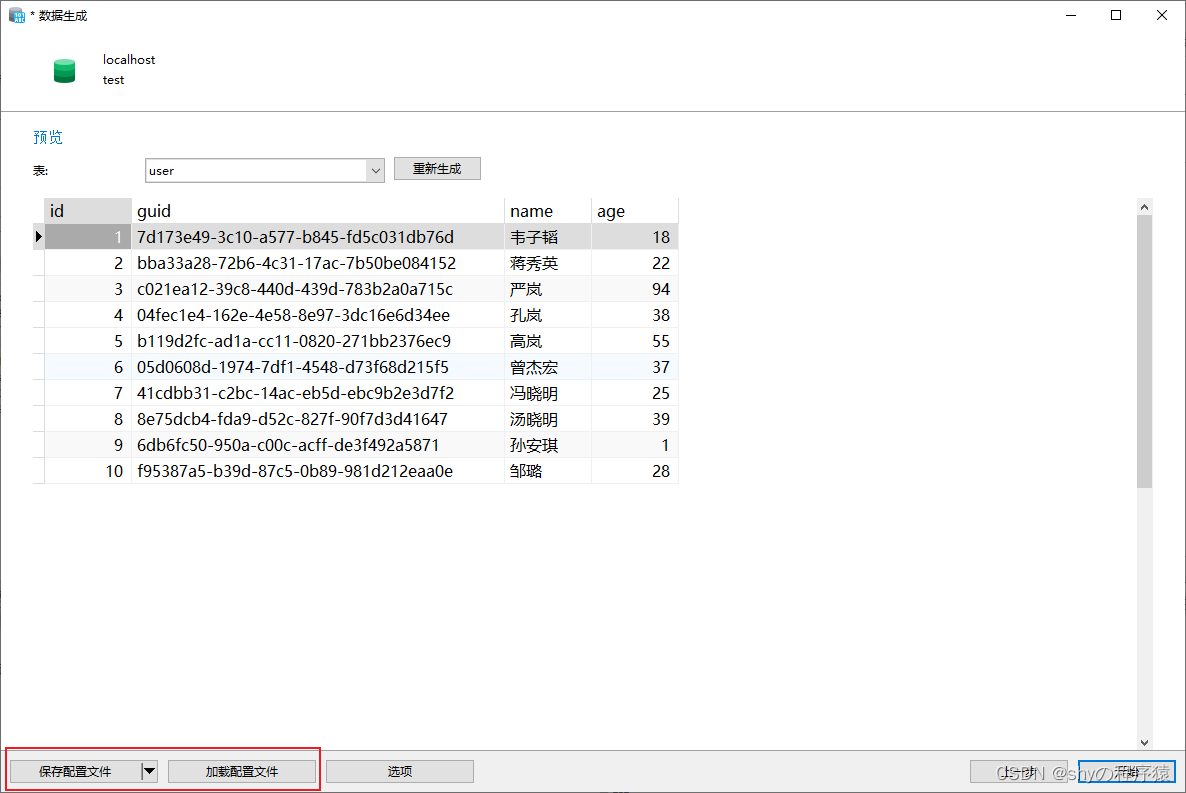Select guid cell 8e75dcb4-fda9-d52c-827f-90f7d3d41647
This screenshot has height=793, width=1186.
[x=318, y=419]
